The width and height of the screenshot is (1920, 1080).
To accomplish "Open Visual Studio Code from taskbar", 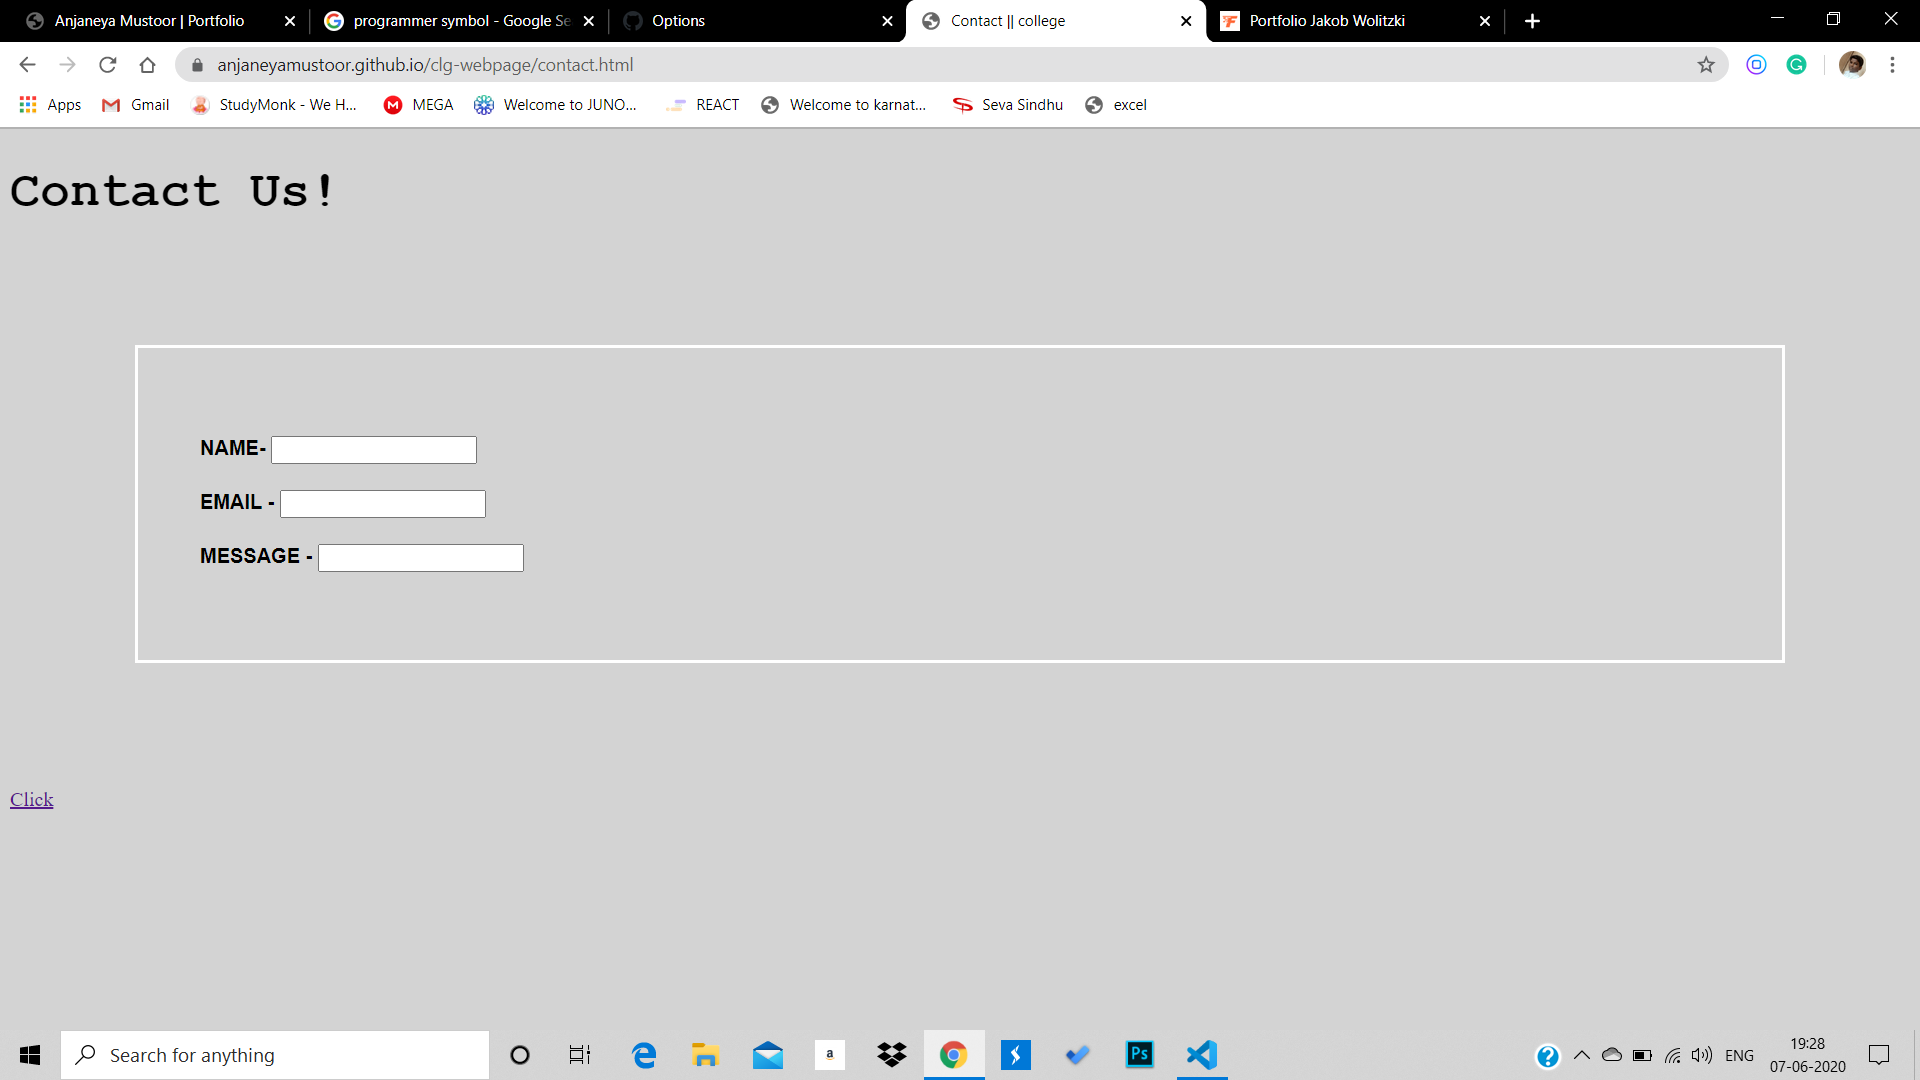I will [1202, 1055].
